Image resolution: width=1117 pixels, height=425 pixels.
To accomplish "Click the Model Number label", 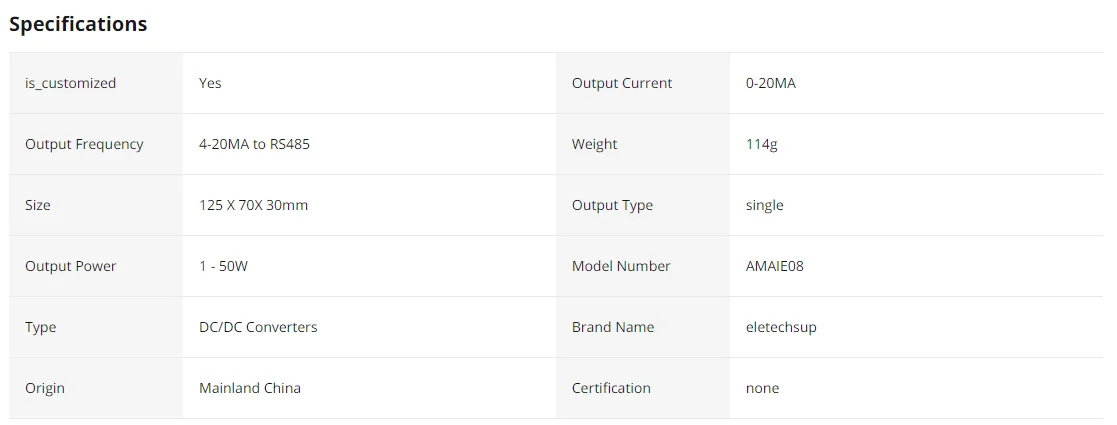I will tap(621, 266).
